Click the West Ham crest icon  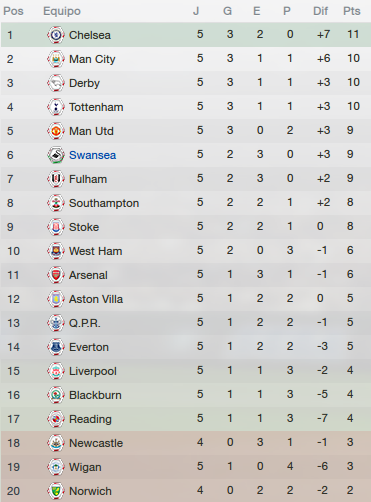[x=56, y=251]
